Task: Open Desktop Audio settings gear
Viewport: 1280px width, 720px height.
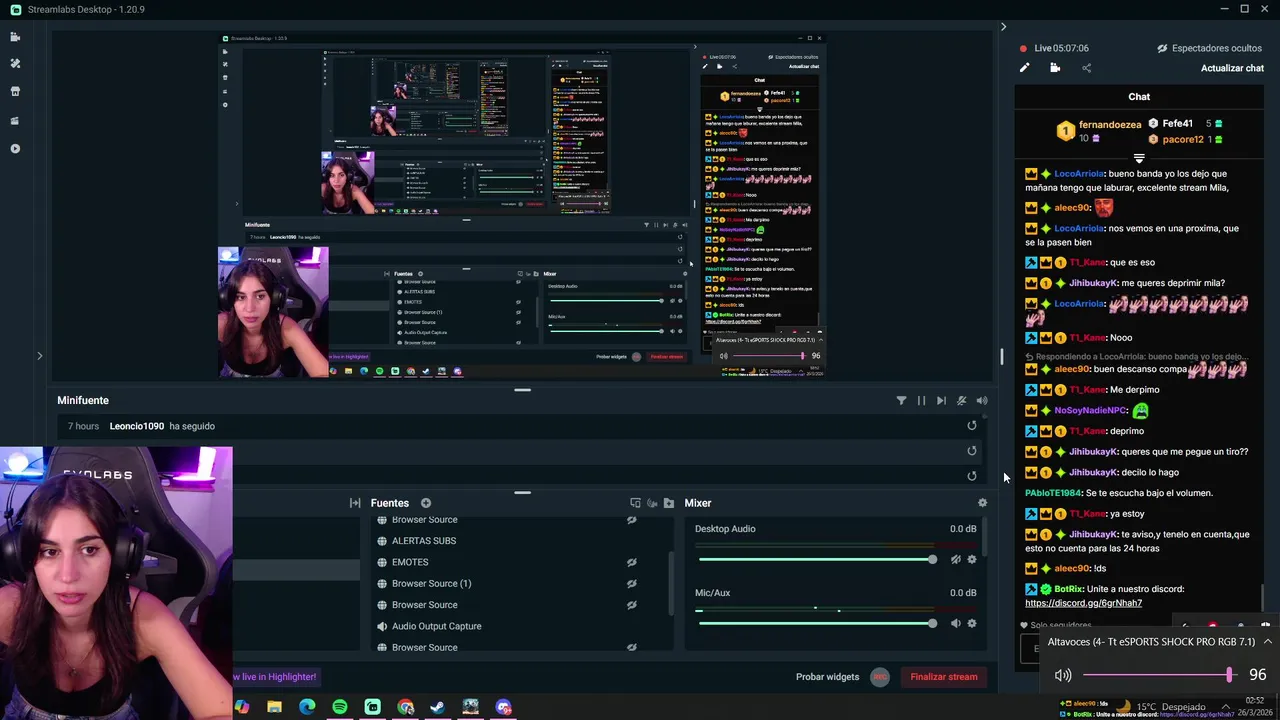Action: point(971,560)
